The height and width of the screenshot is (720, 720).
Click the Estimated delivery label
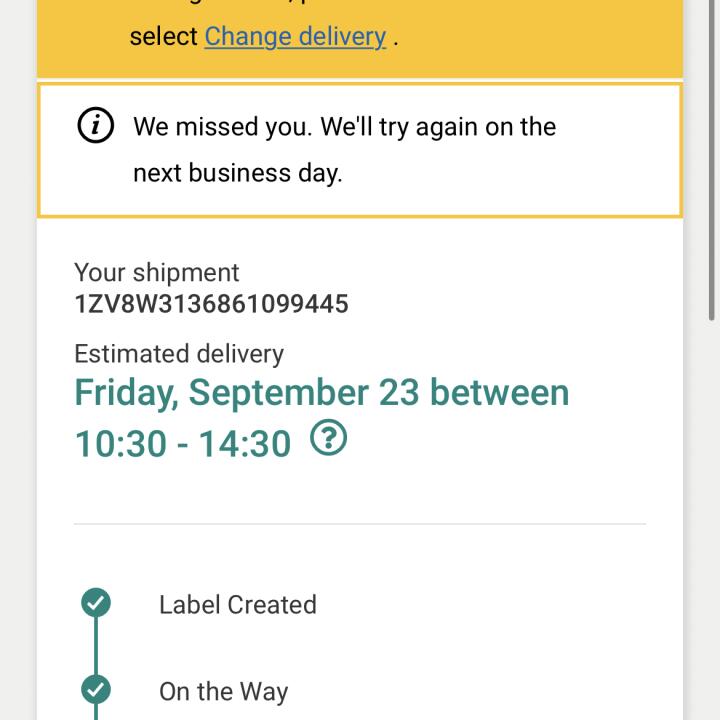coord(179,354)
